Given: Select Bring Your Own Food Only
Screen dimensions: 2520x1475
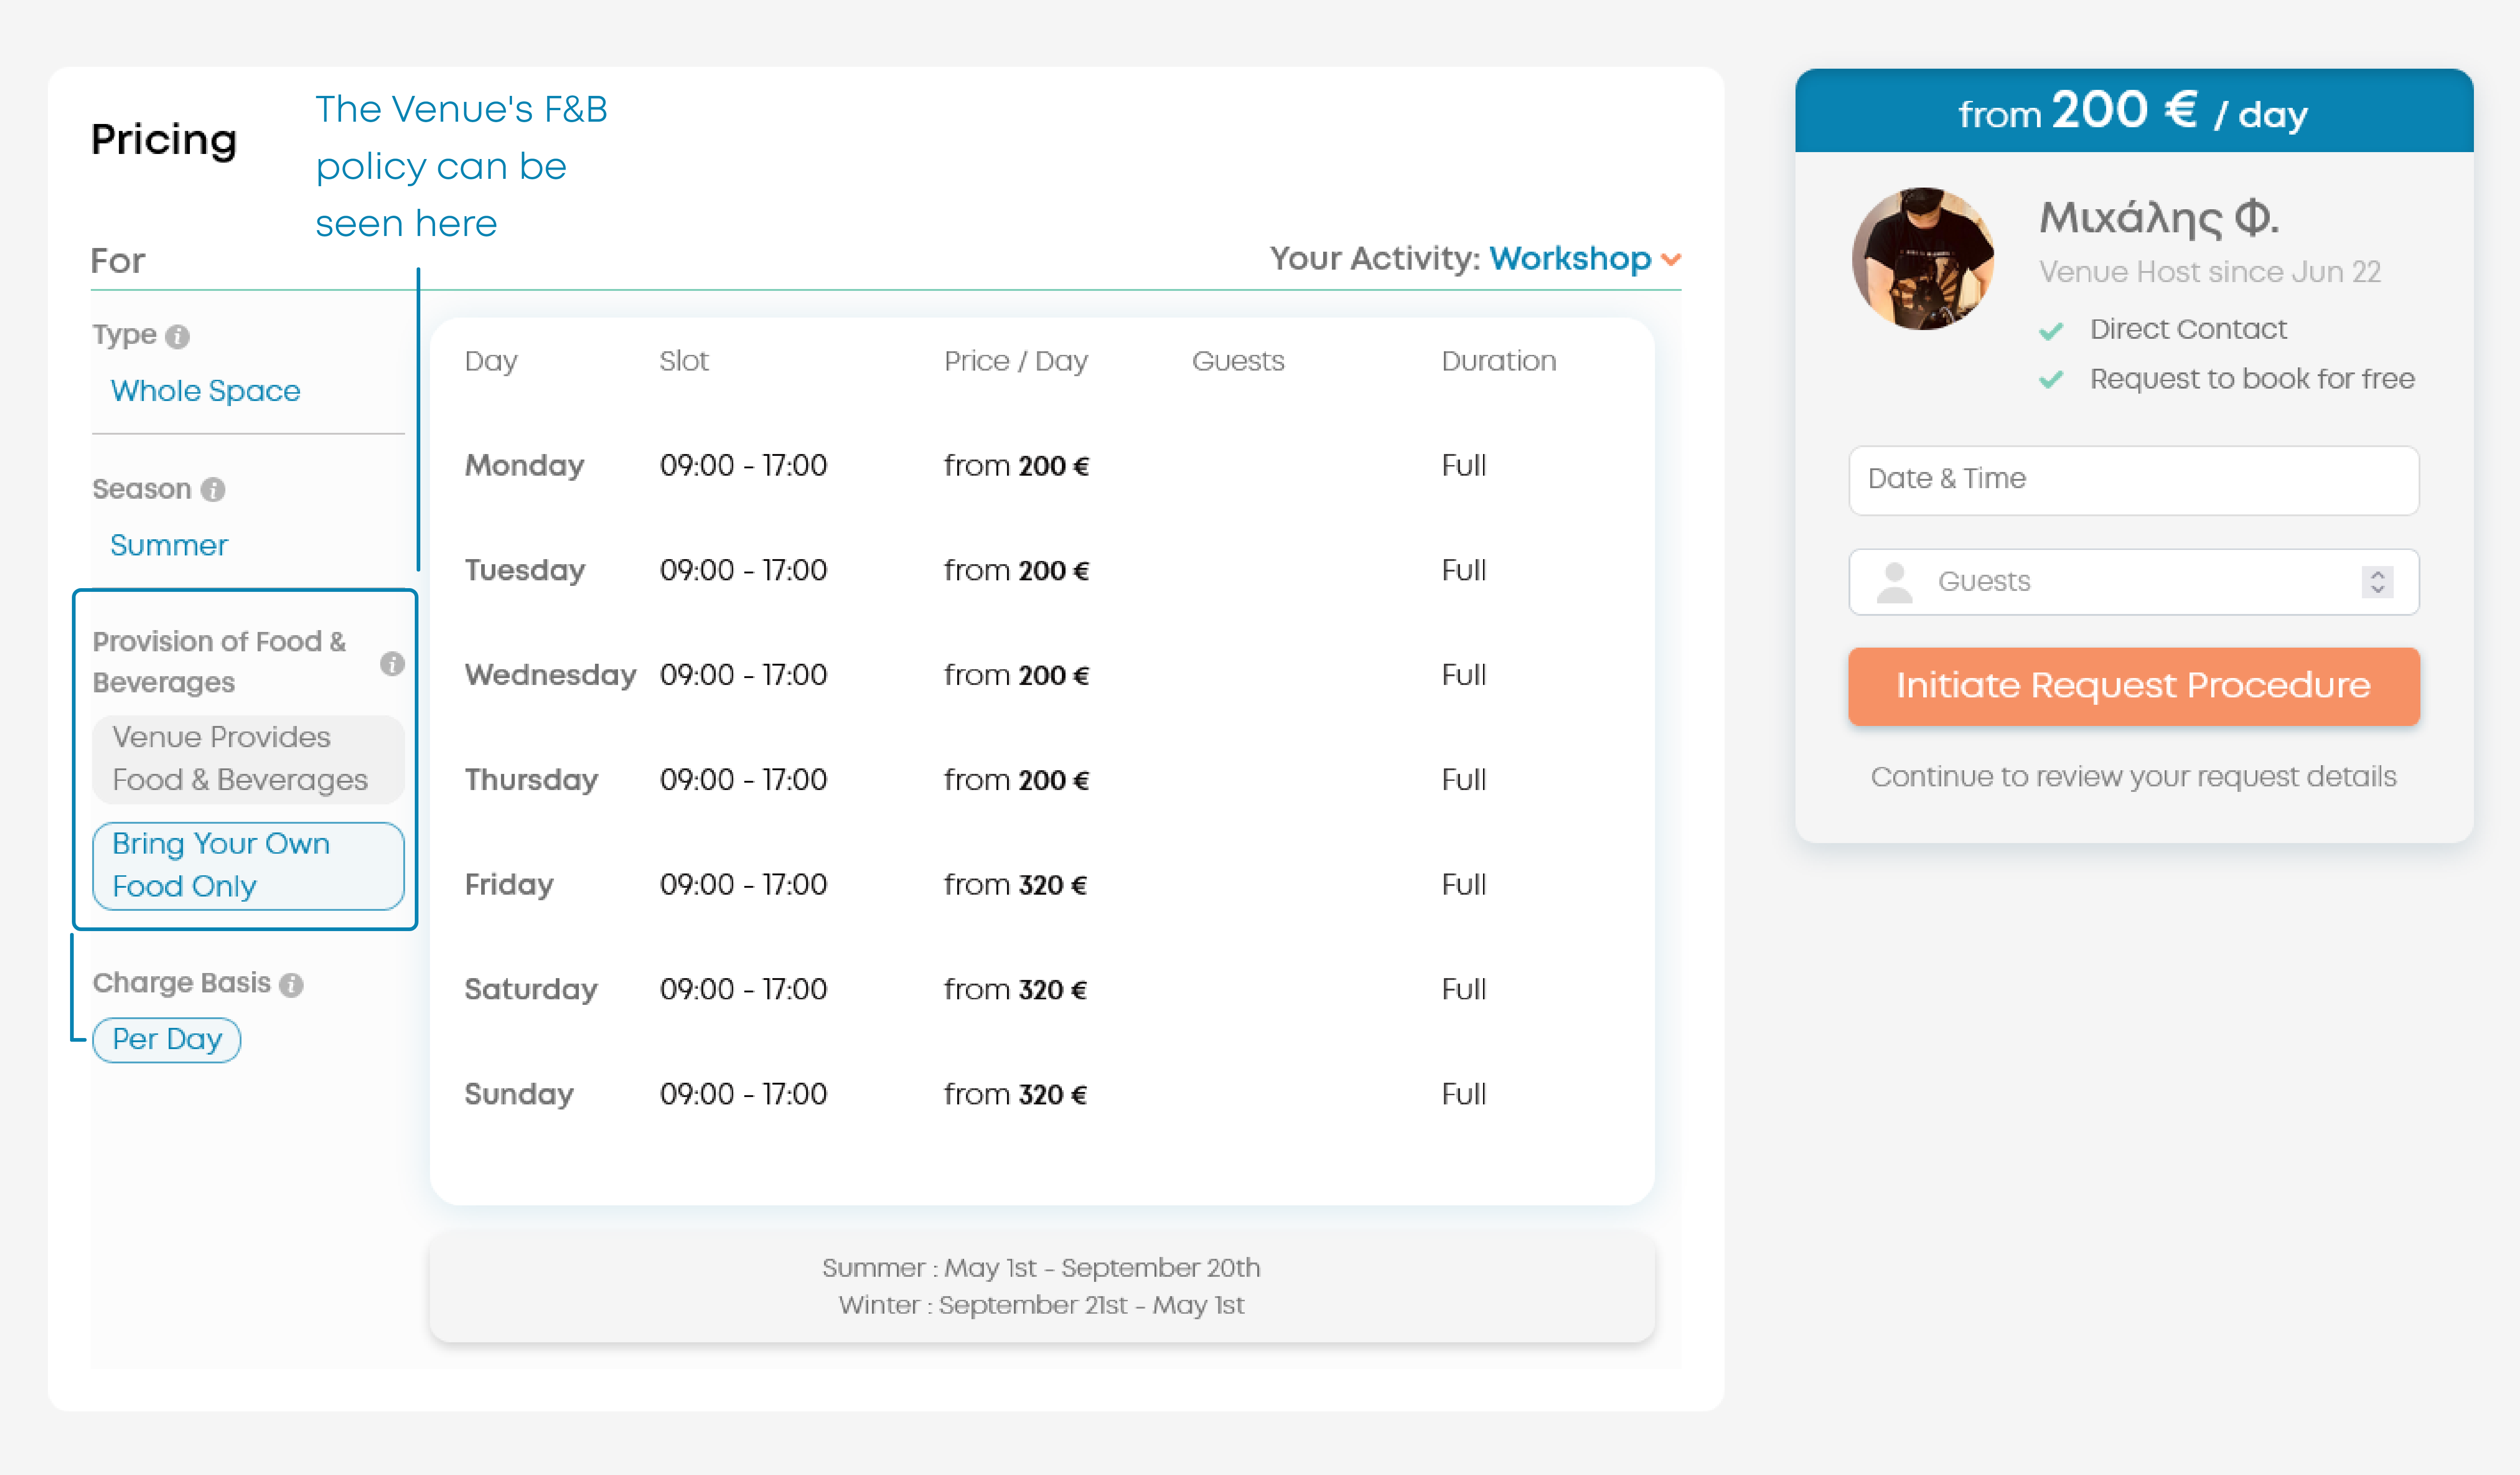Looking at the screenshot, I should coord(248,866).
